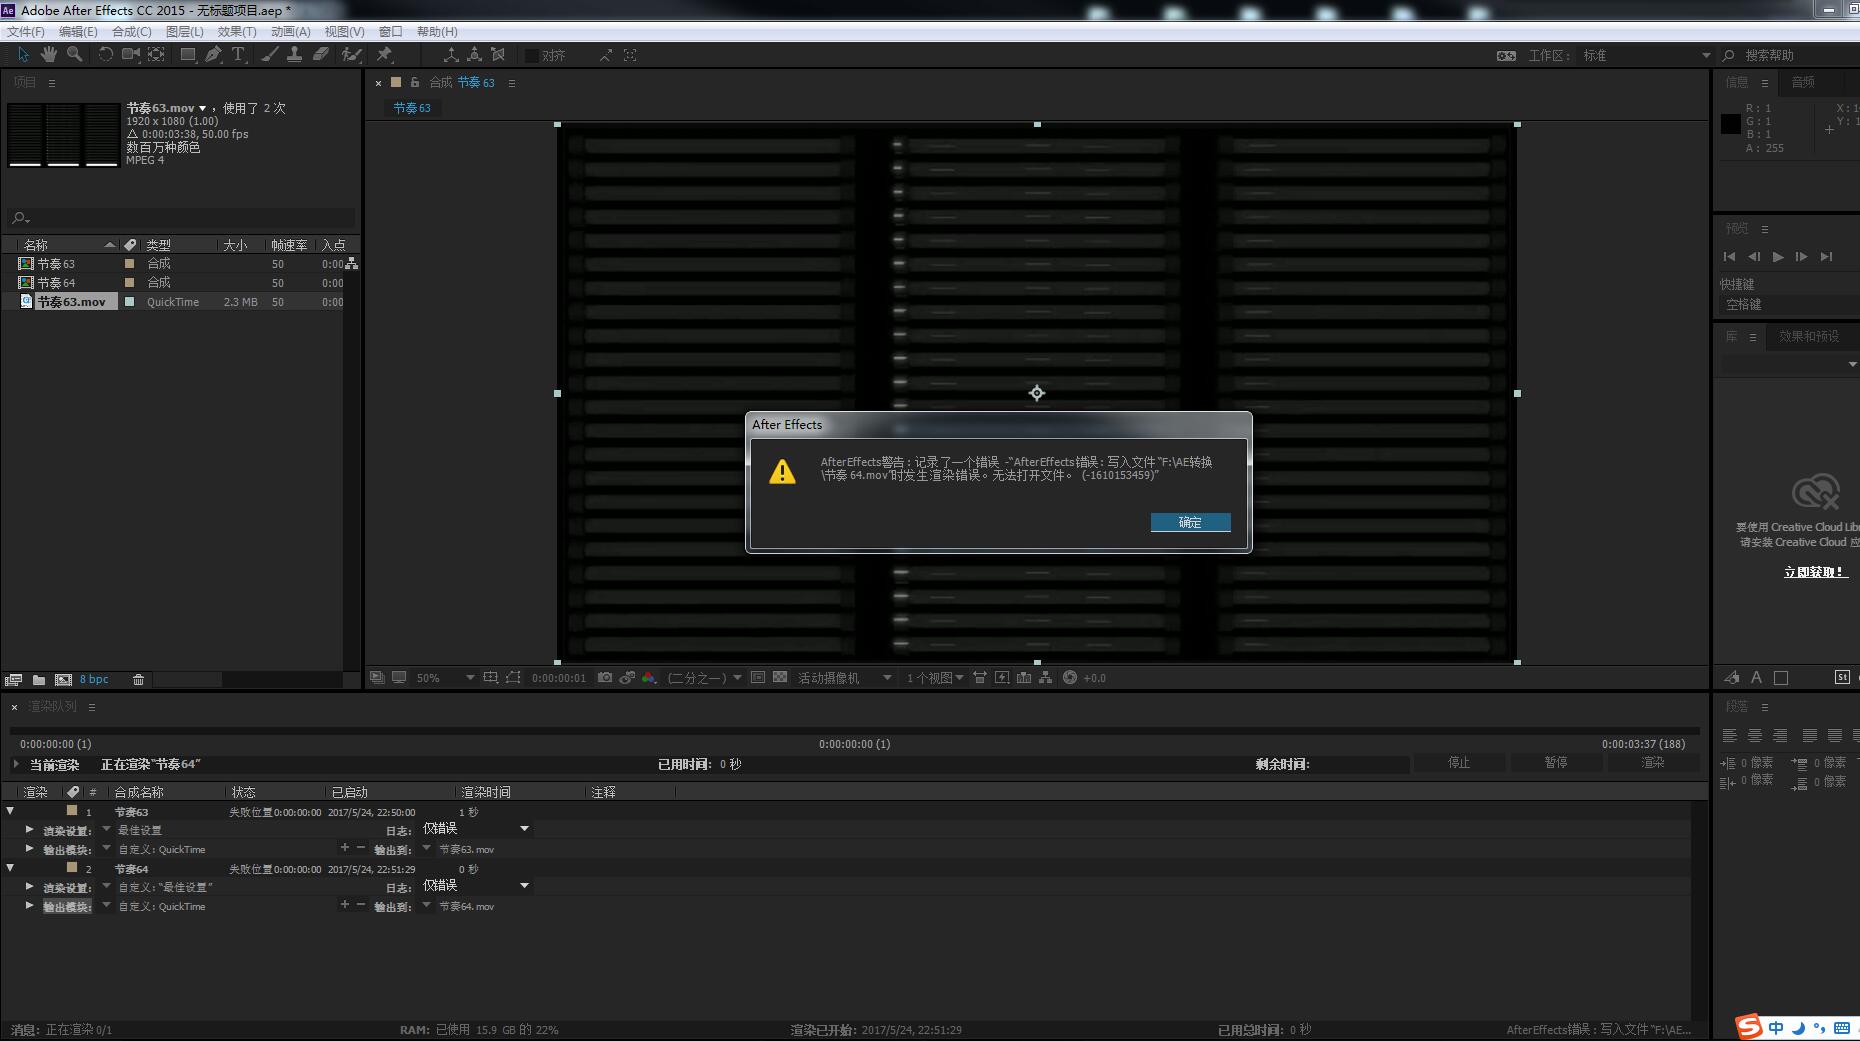
Task: Collapse the 节奏63 render queue item
Action: [10, 811]
